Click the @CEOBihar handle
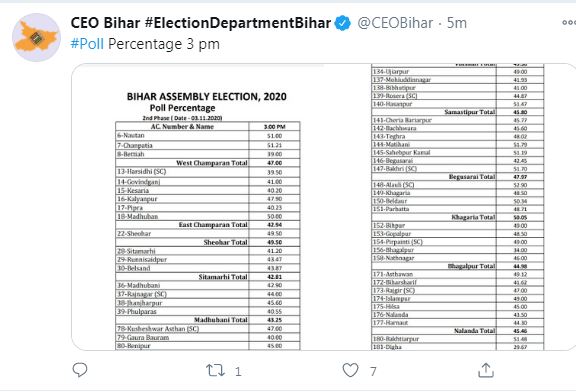This screenshot has height=392, width=576. (395, 23)
